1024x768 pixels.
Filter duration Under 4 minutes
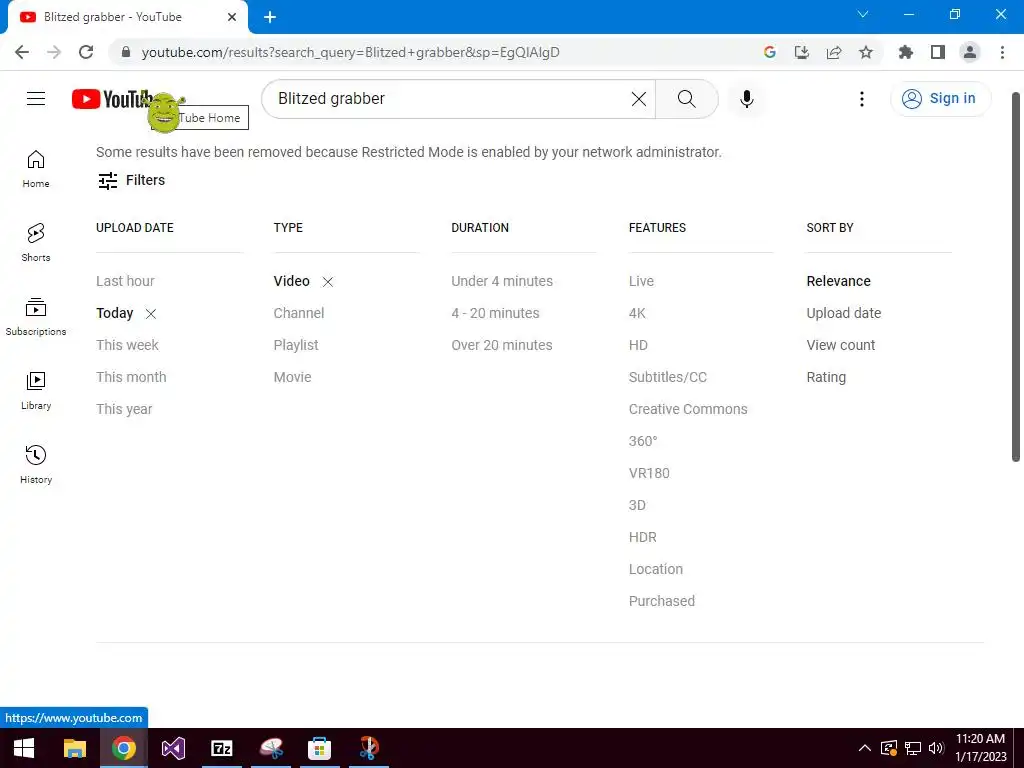click(502, 281)
